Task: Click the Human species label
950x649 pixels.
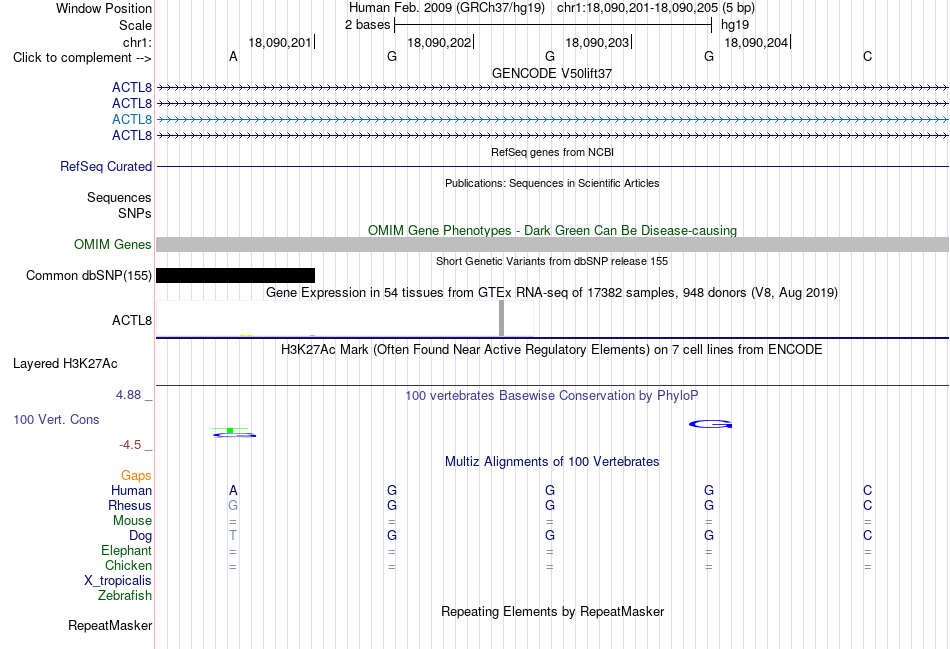Action: [131, 490]
